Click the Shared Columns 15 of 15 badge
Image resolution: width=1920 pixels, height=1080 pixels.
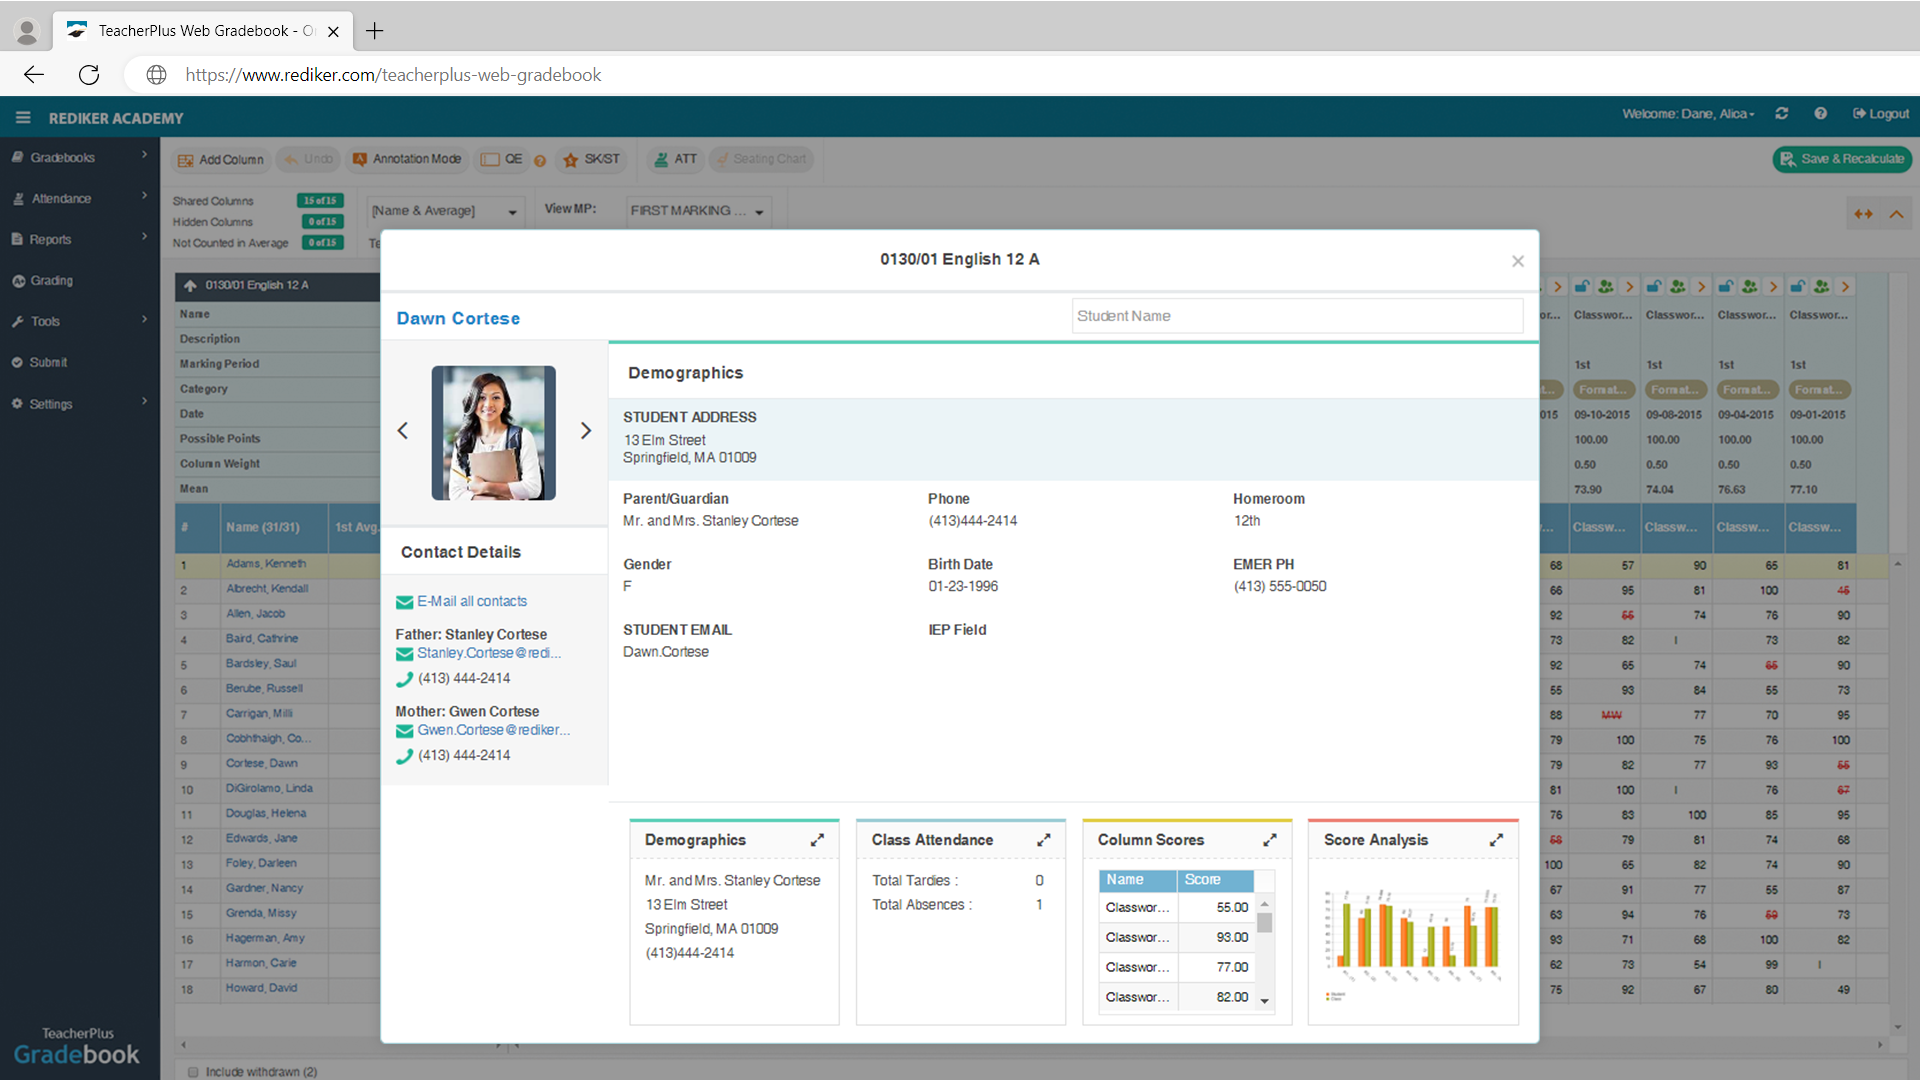coord(320,201)
